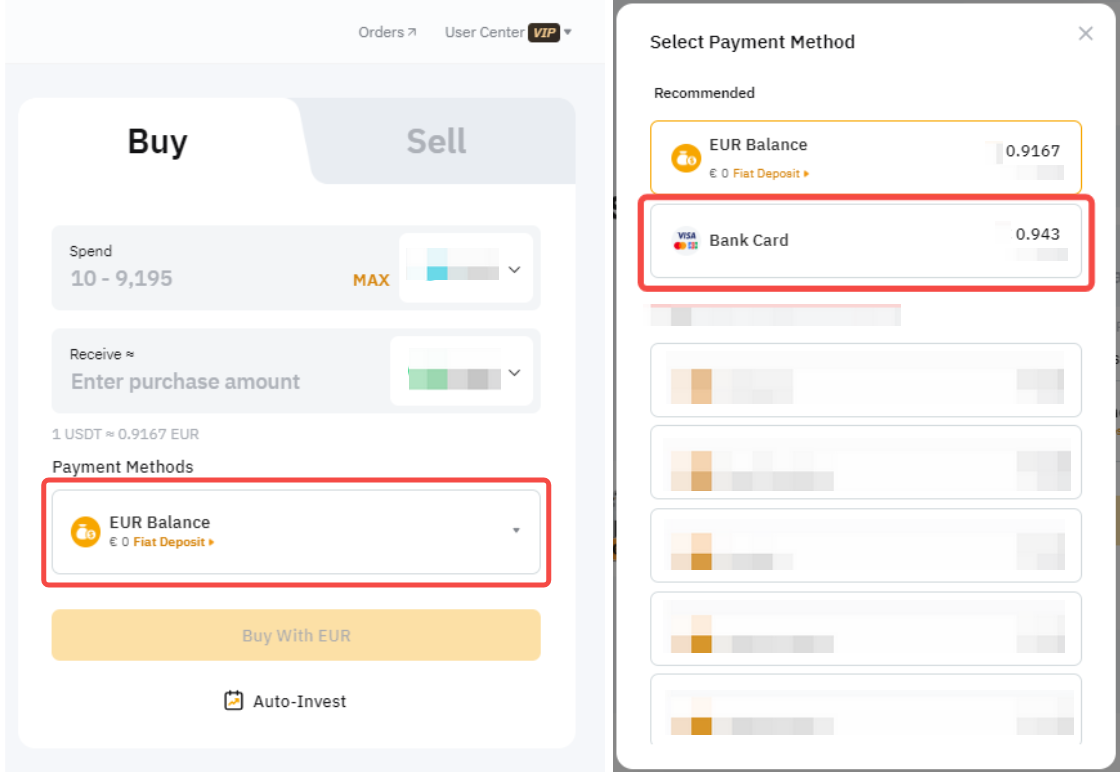Select Bank Card as the payment method
The image size is (1120, 772).
[x=865, y=241]
